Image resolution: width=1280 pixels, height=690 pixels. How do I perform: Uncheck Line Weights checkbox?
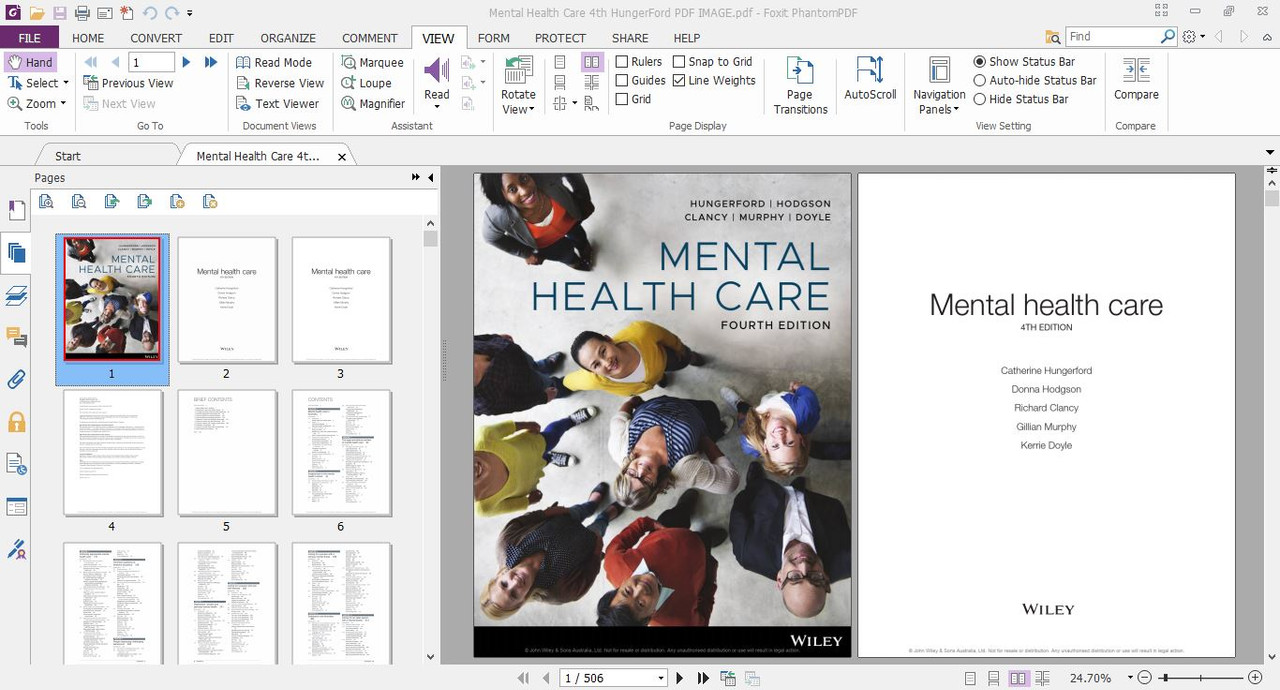pyautogui.click(x=678, y=81)
